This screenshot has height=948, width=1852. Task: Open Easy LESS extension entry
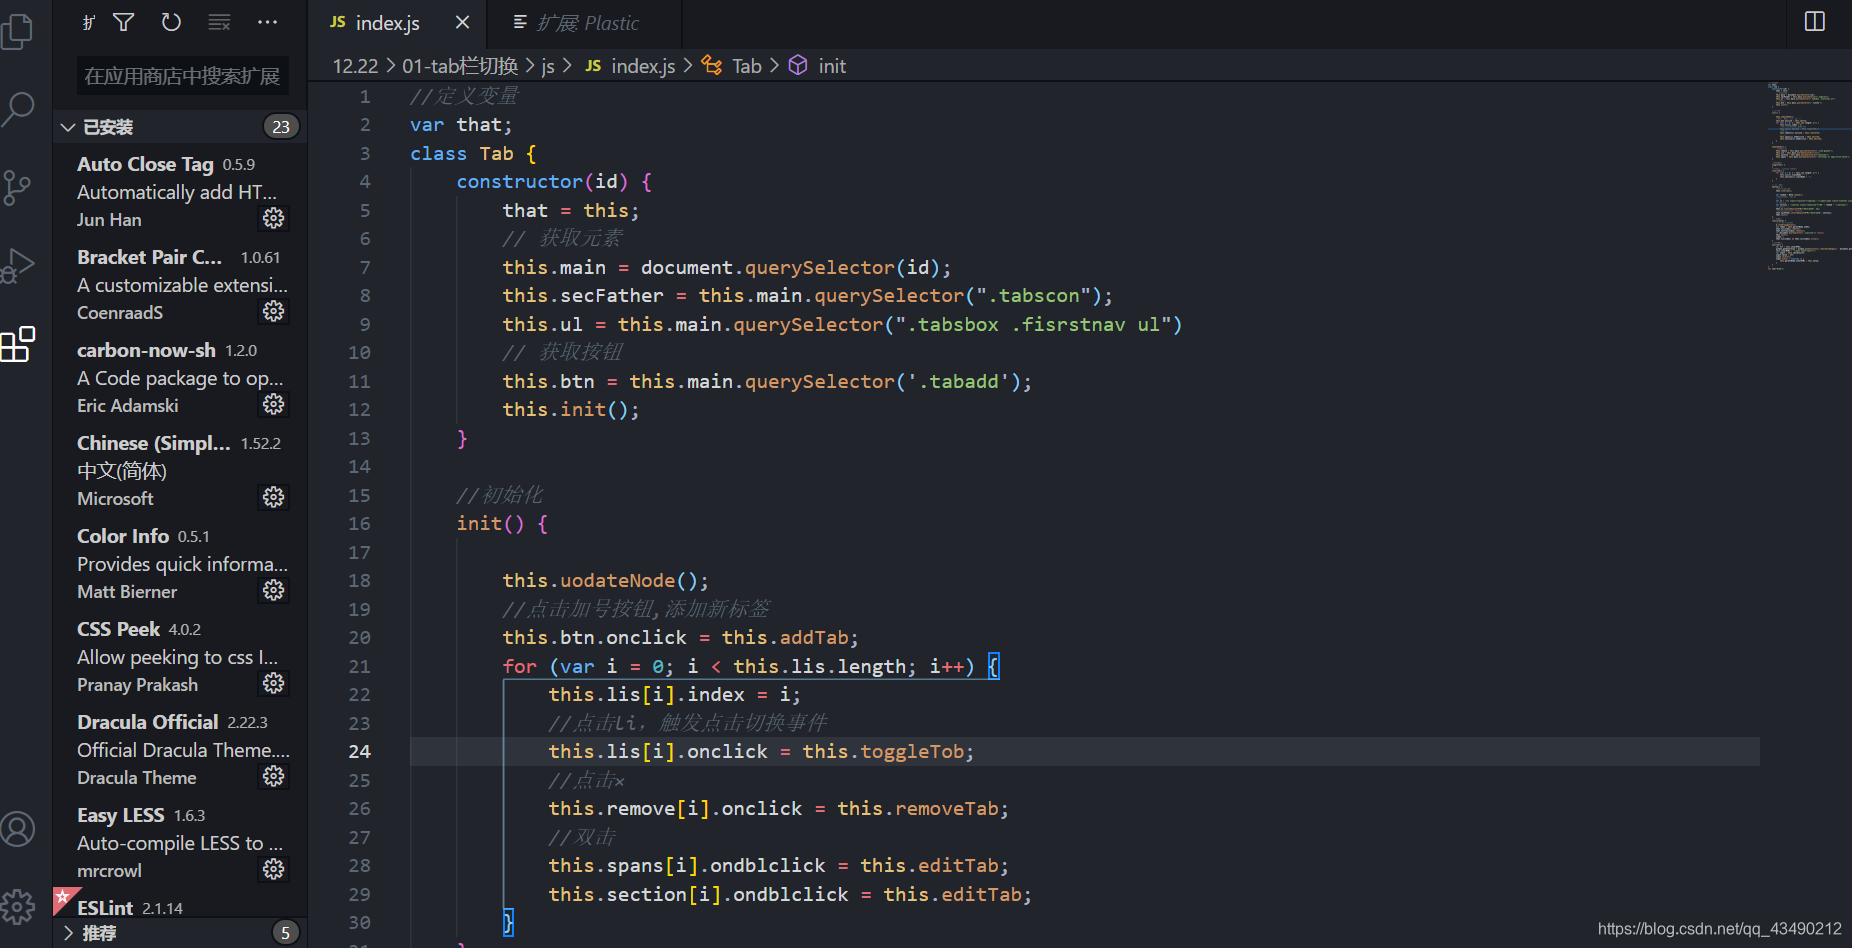pos(180,842)
